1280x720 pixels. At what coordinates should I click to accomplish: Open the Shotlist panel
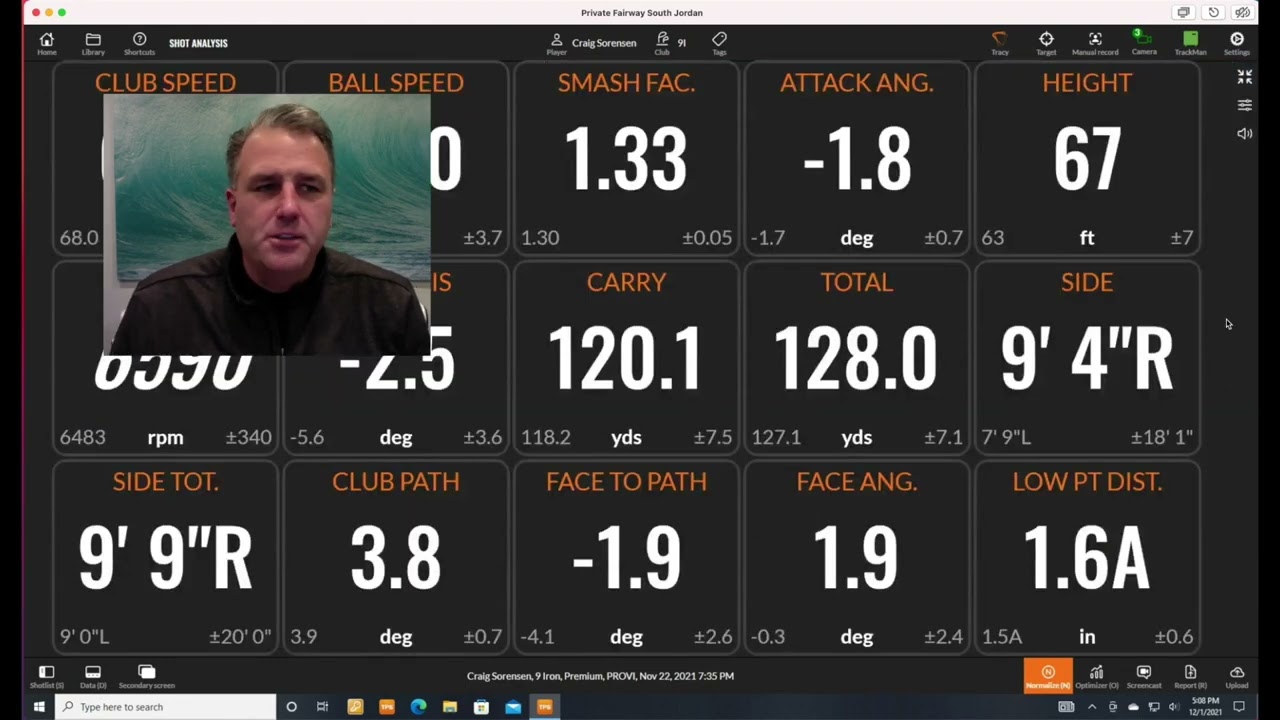pyautogui.click(x=46, y=677)
